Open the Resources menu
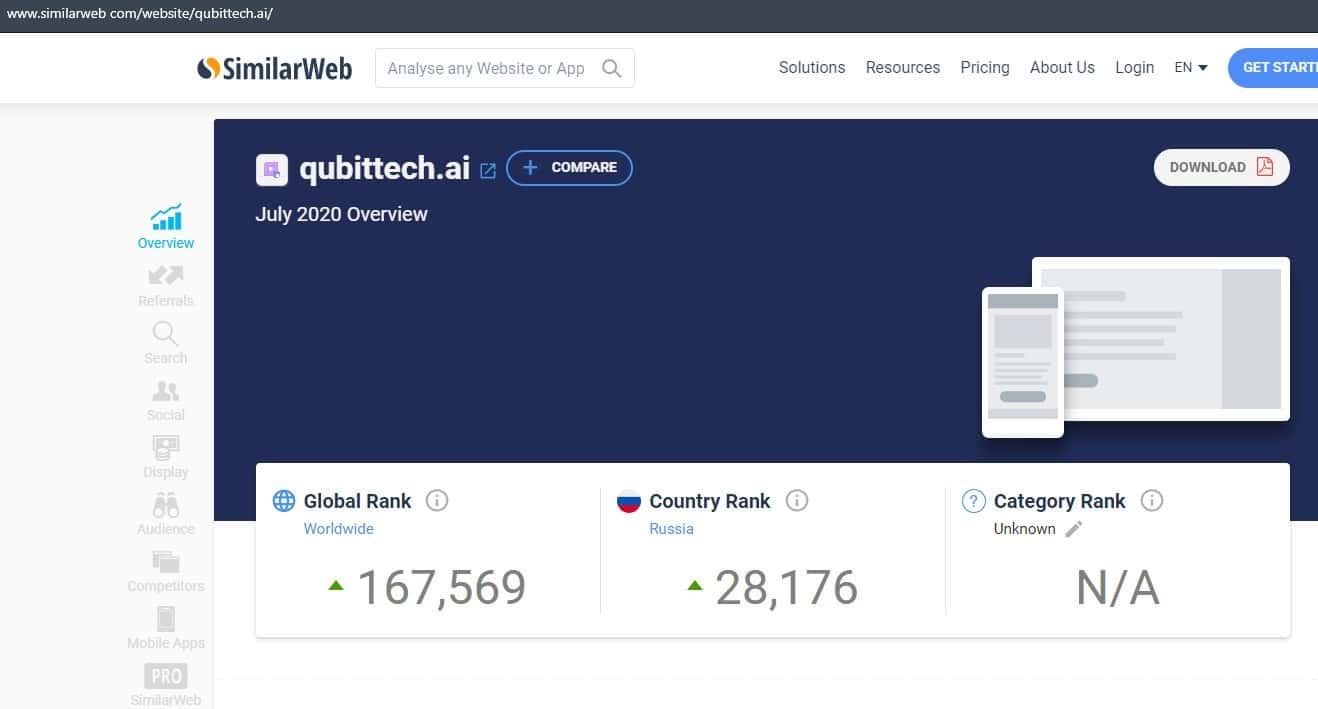Viewport: 1318px width, 709px height. [x=903, y=68]
